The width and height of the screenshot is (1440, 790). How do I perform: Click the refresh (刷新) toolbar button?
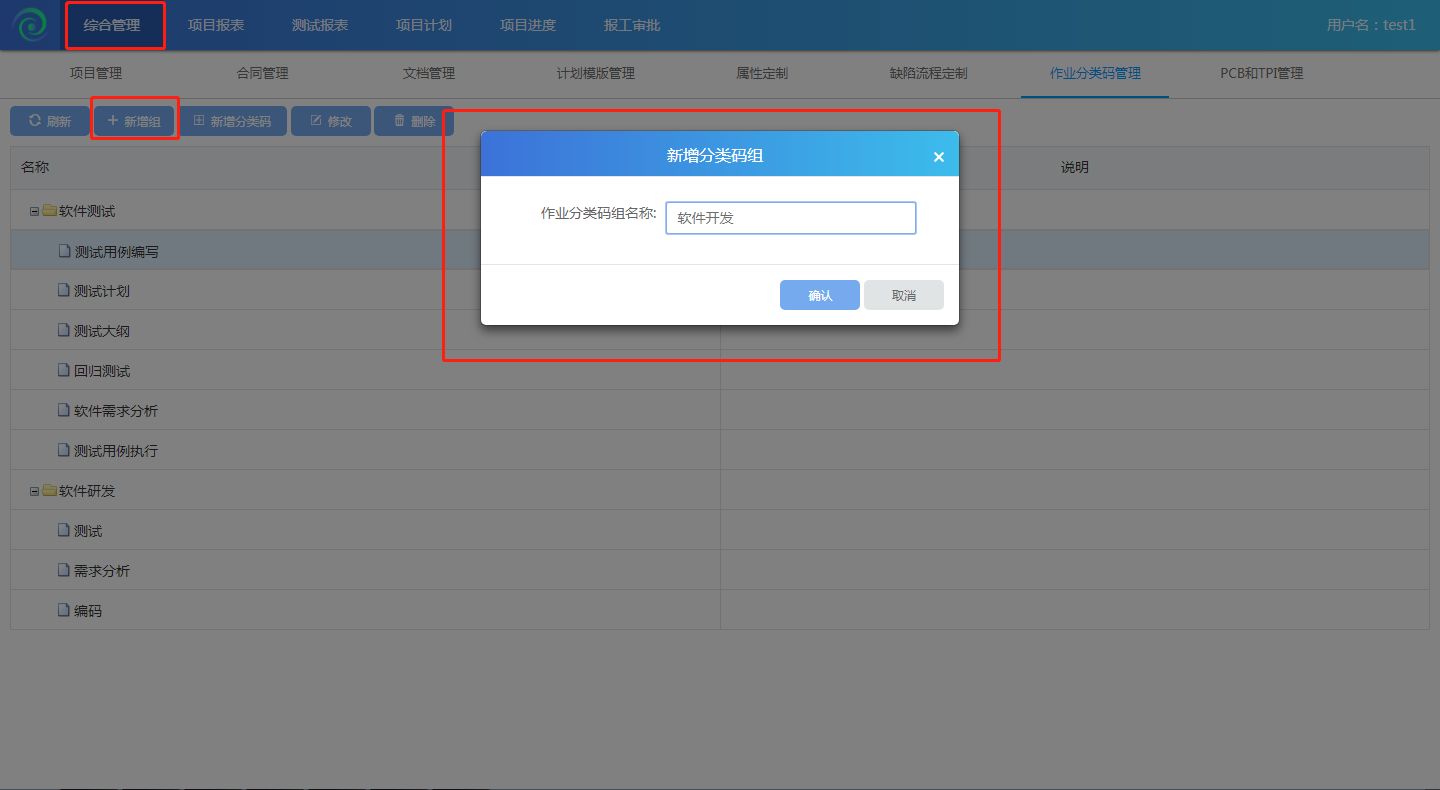[49, 121]
